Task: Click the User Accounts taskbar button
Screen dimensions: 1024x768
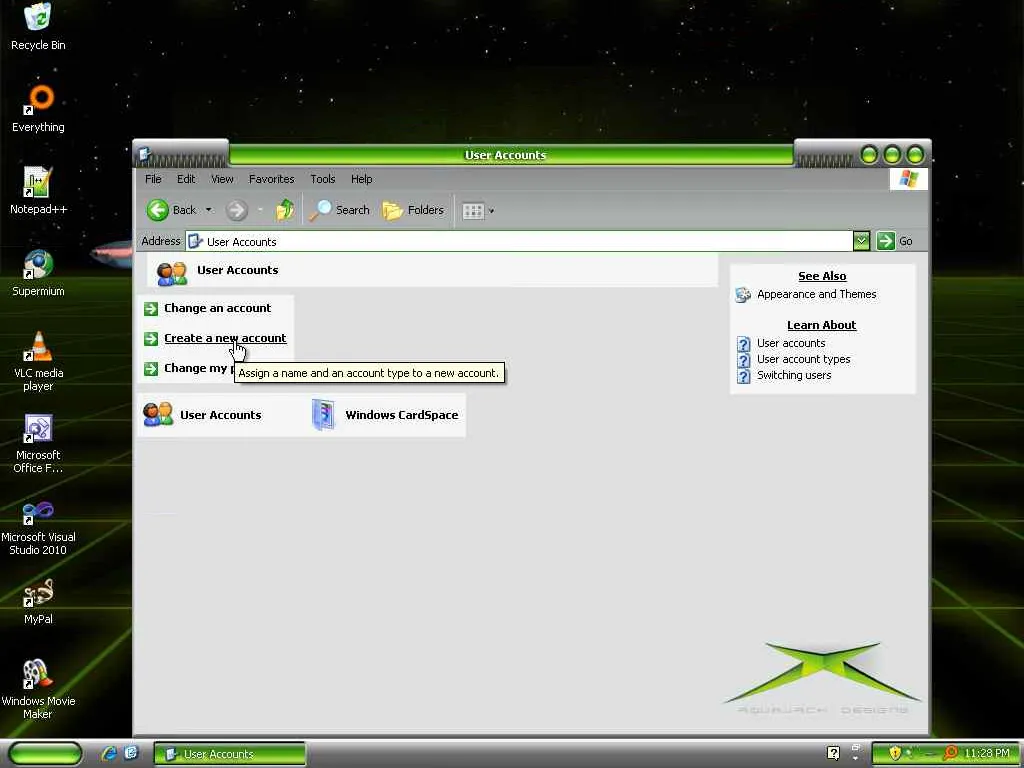Action: [x=230, y=754]
